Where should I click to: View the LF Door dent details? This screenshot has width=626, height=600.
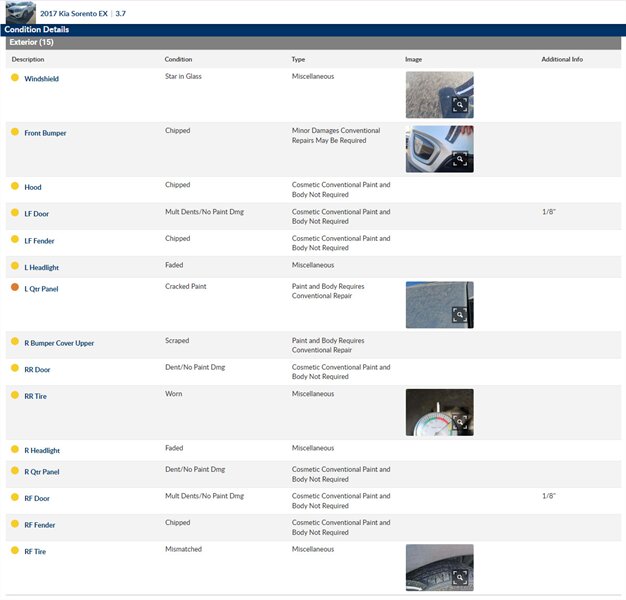coord(36,214)
